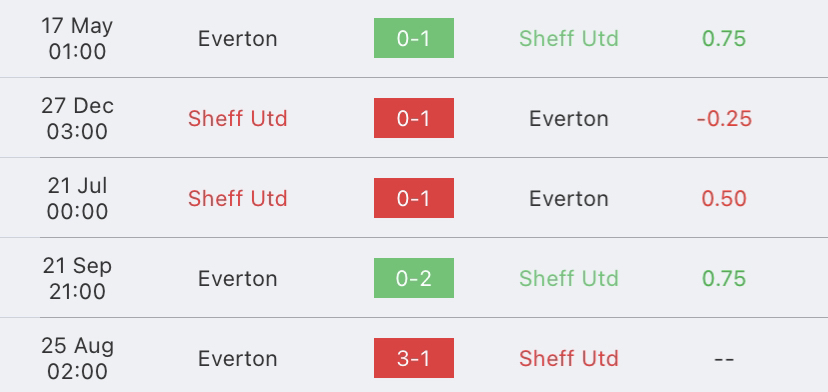Select Everton in the 21 Sep match
The height and width of the screenshot is (392, 828).
(238, 278)
